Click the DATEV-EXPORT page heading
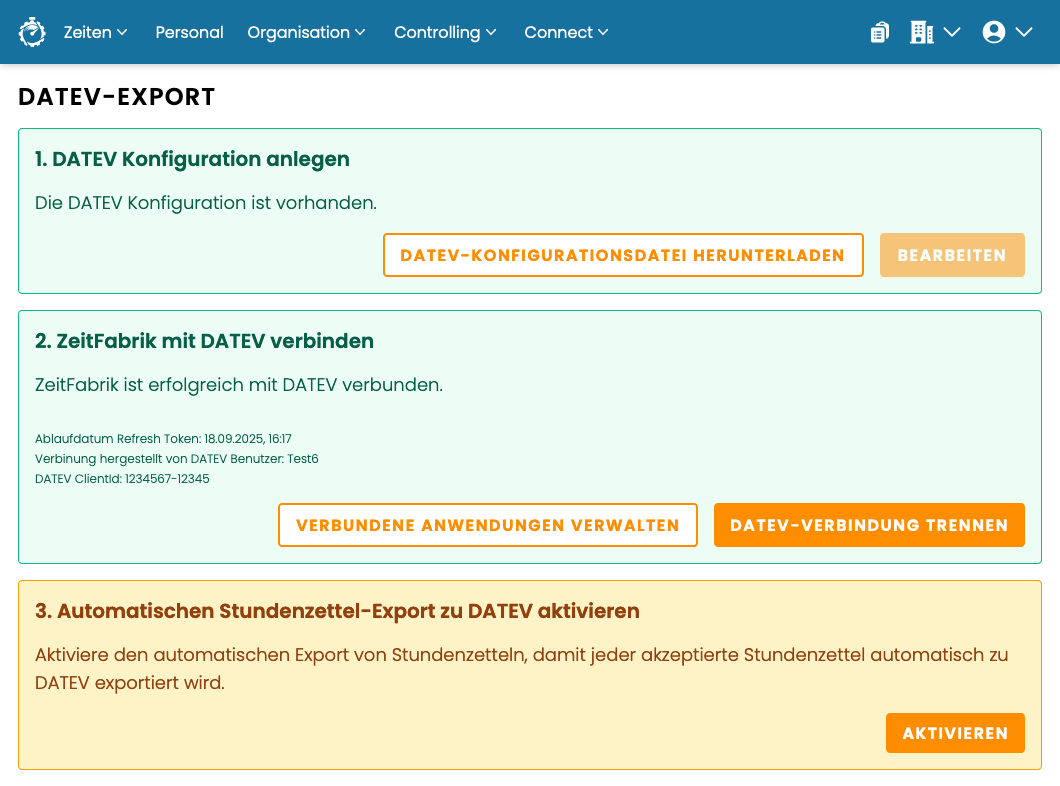Image resolution: width=1060 pixels, height=786 pixels. [116, 97]
